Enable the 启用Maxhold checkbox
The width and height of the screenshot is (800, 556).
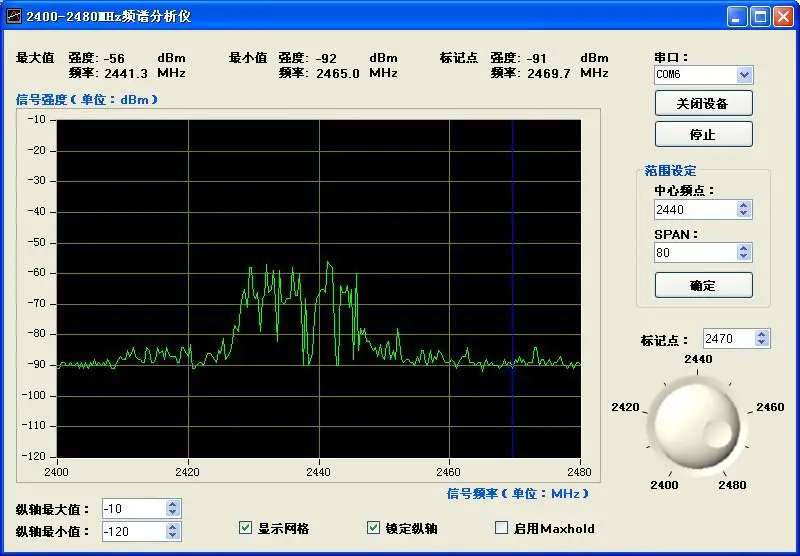pos(502,527)
